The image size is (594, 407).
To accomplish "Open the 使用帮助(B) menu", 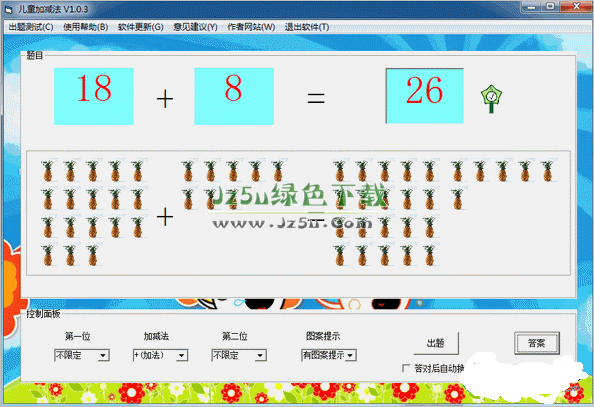I will click(86, 27).
